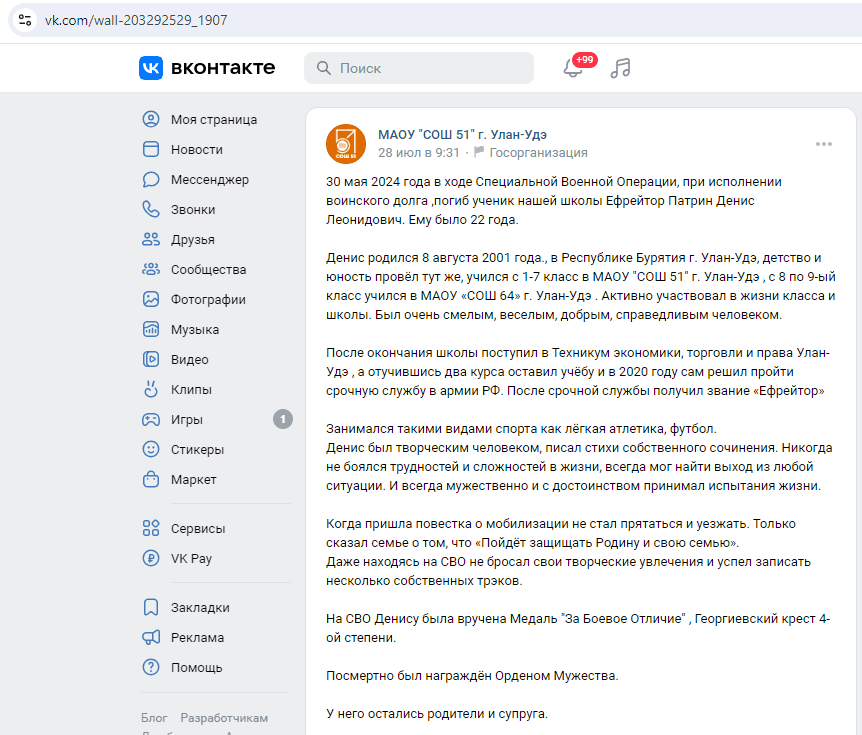Open the post options three-dots menu

823,144
